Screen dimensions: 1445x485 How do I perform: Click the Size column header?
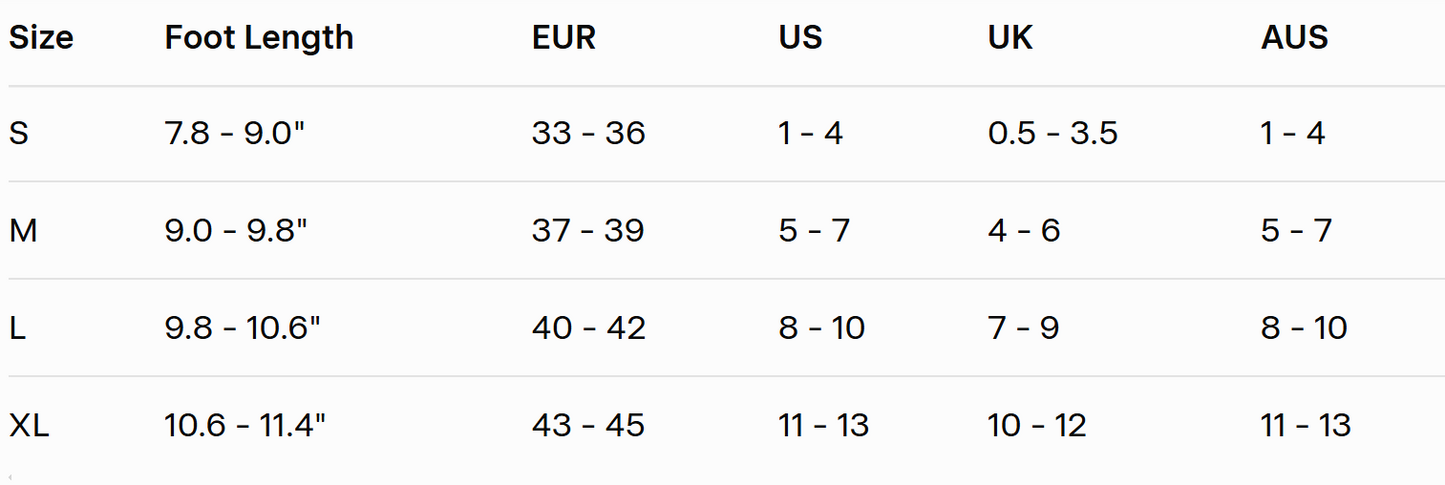point(41,38)
